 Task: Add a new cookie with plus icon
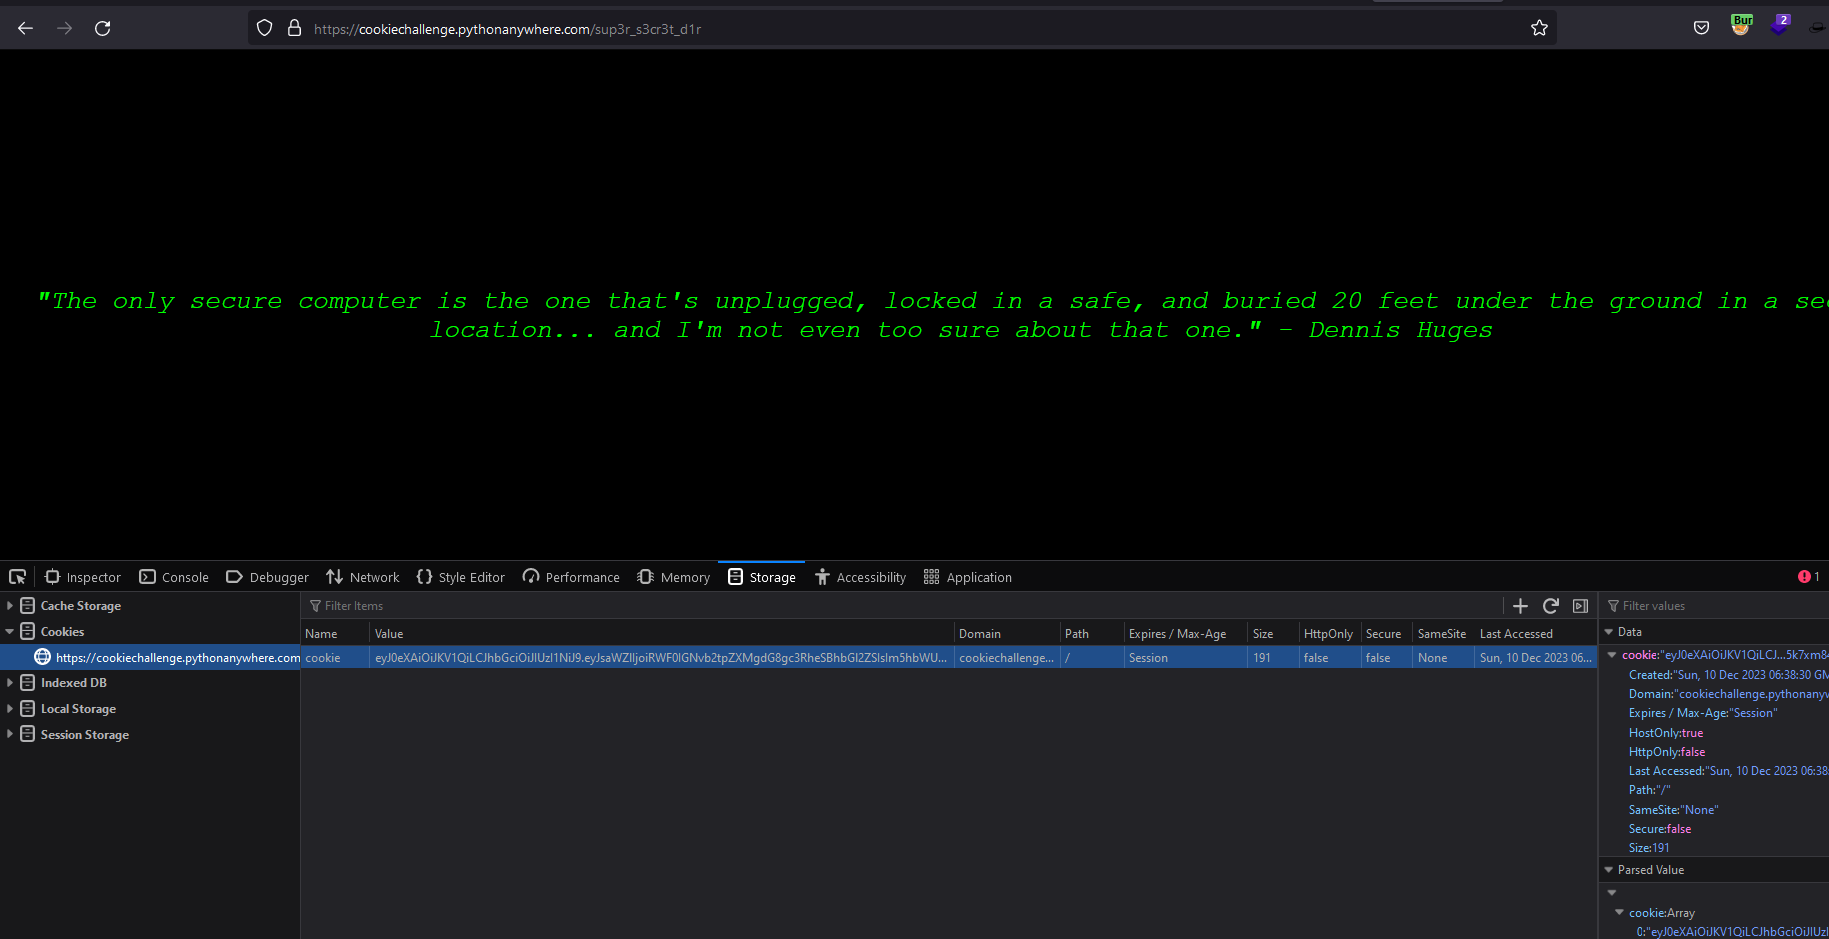pyautogui.click(x=1520, y=606)
